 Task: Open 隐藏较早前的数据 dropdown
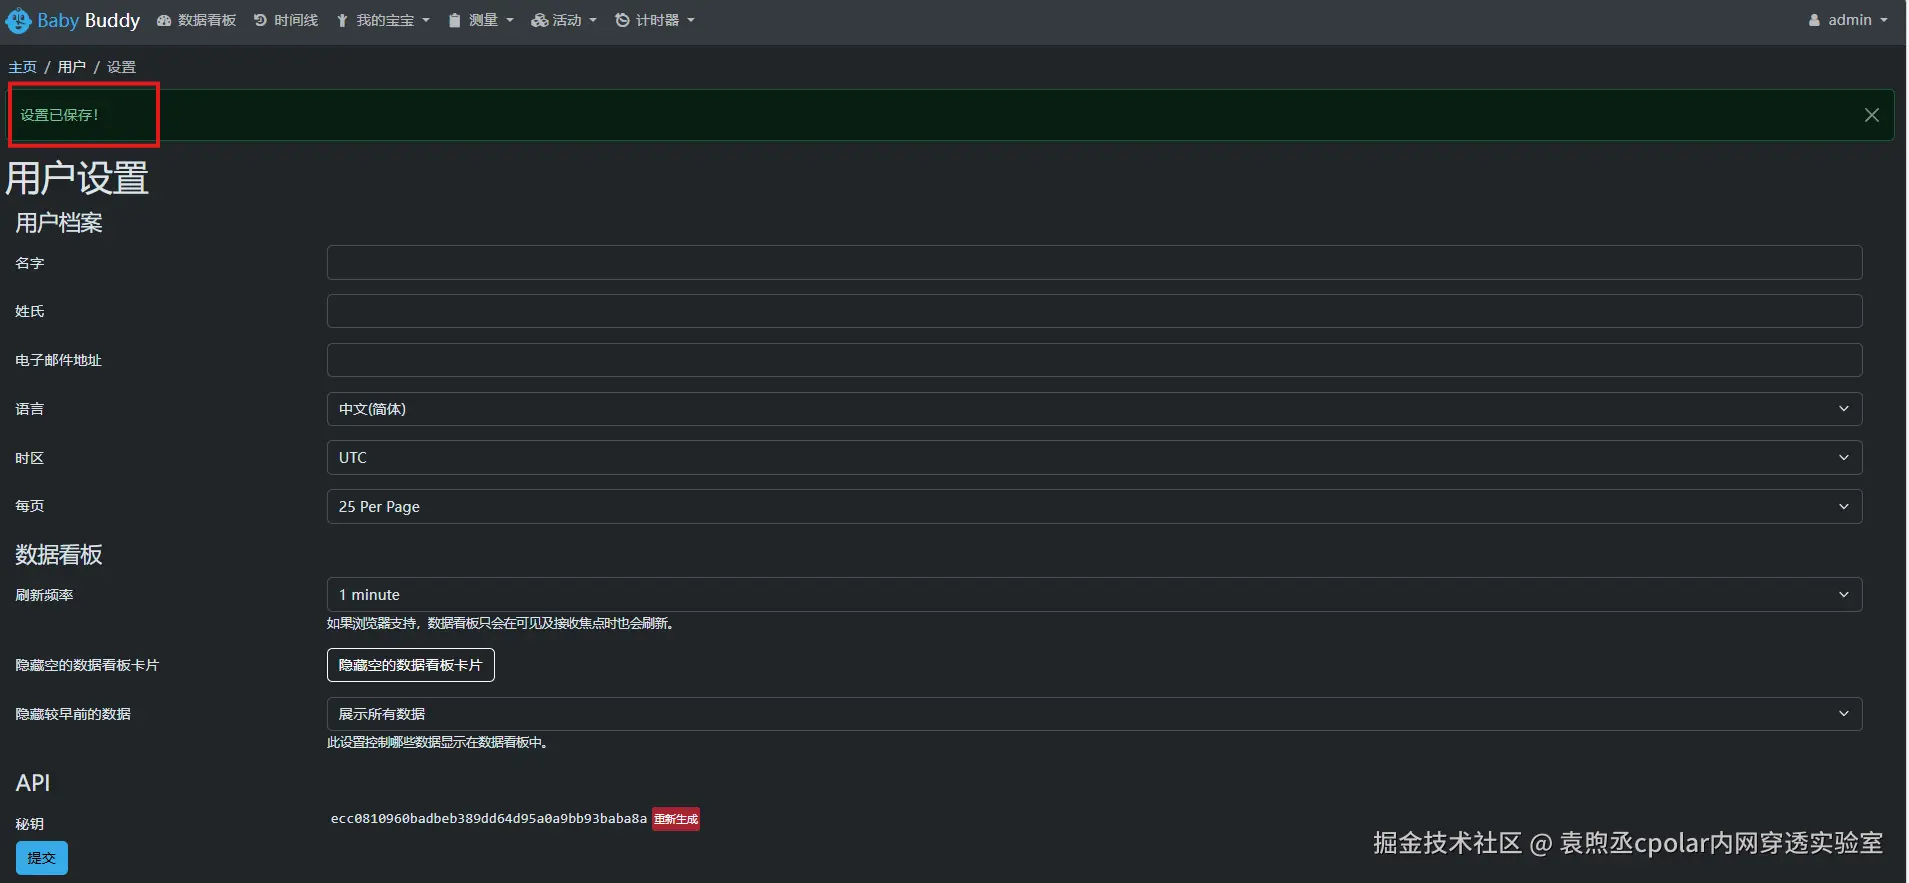pos(1094,714)
